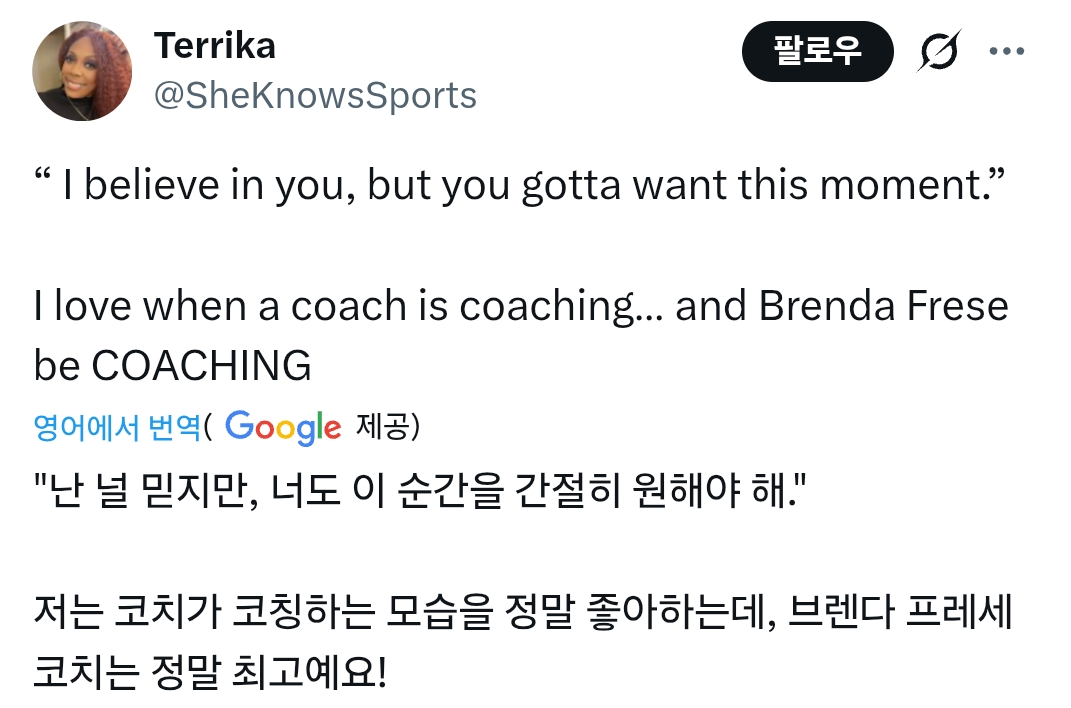The image size is (1071, 708).
Task: Click the 팔로우 follow button
Action: click(x=817, y=52)
